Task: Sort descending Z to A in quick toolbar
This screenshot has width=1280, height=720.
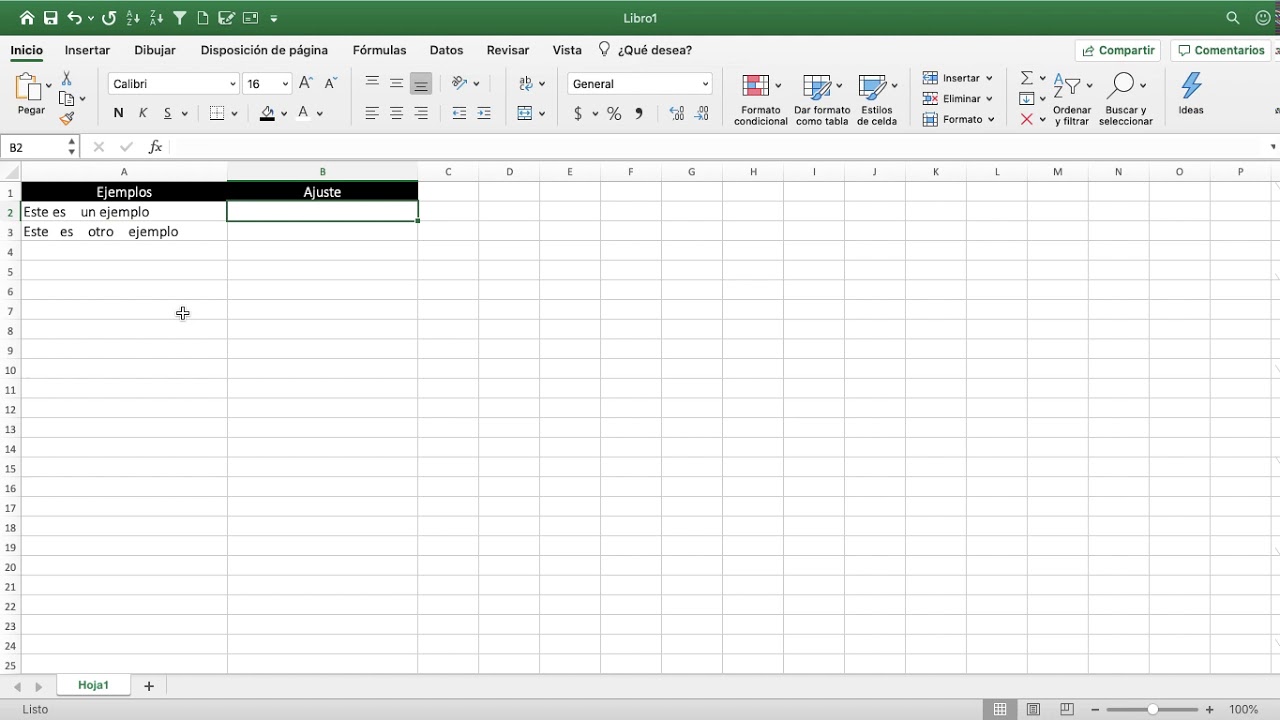Action: [x=157, y=18]
